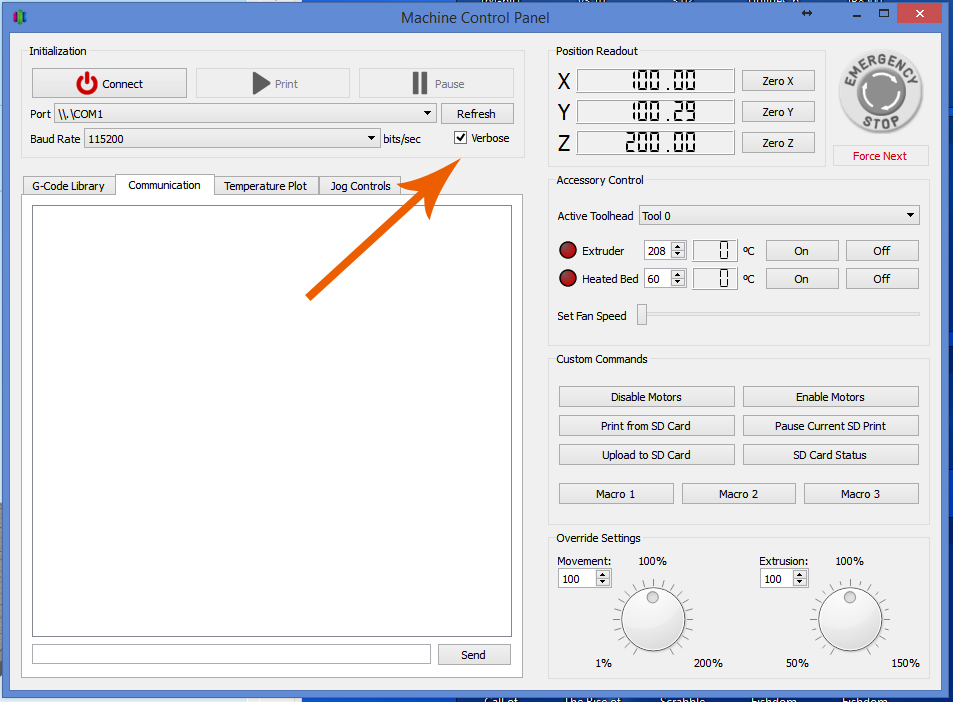Click the Zero X button
953x702 pixels.
(778, 81)
